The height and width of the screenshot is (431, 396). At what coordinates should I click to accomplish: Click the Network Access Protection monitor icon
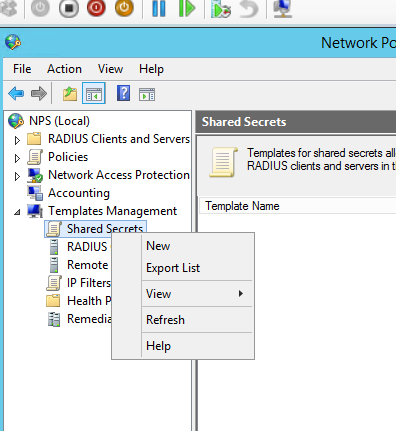pos(35,175)
